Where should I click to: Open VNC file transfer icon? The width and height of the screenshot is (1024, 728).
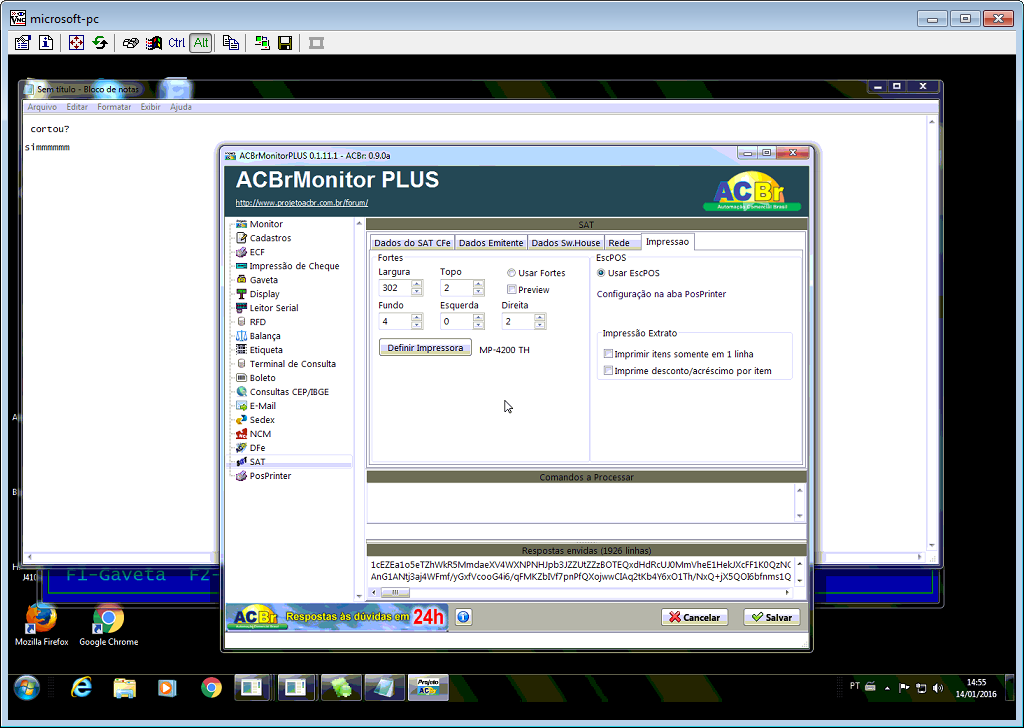[231, 43]
